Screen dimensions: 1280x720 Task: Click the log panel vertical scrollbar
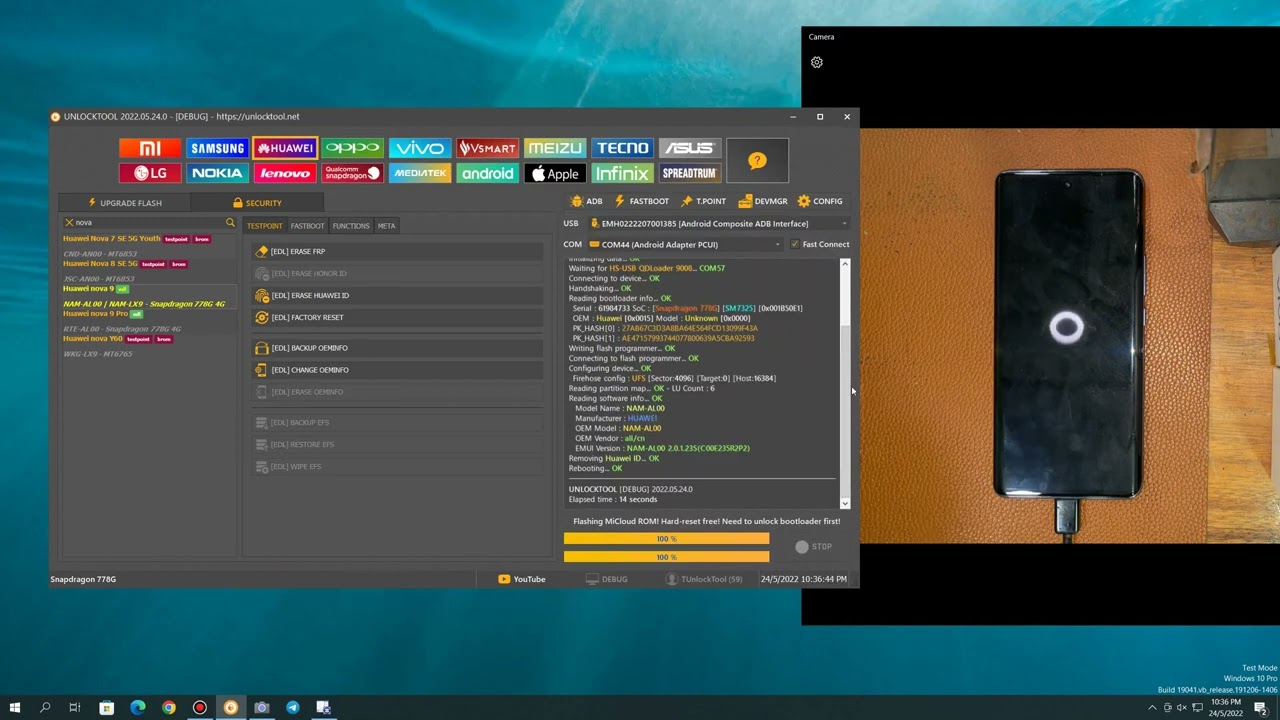(x=845, y=384)
